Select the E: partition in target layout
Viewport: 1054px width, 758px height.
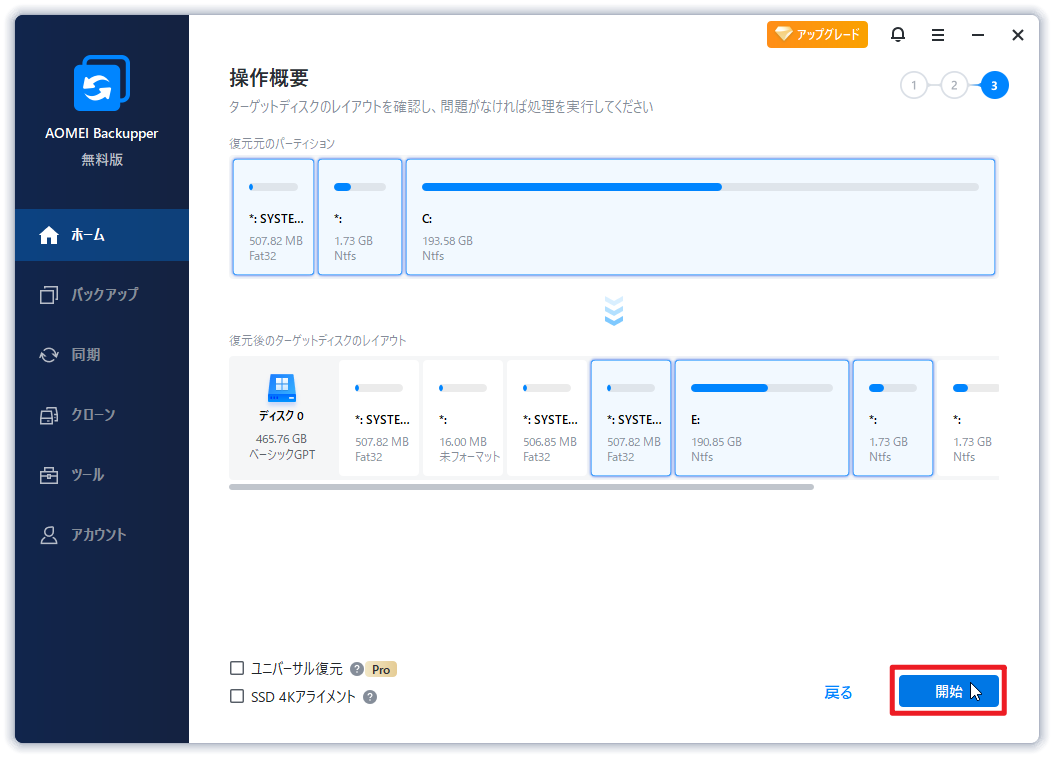tap(761, 418)
